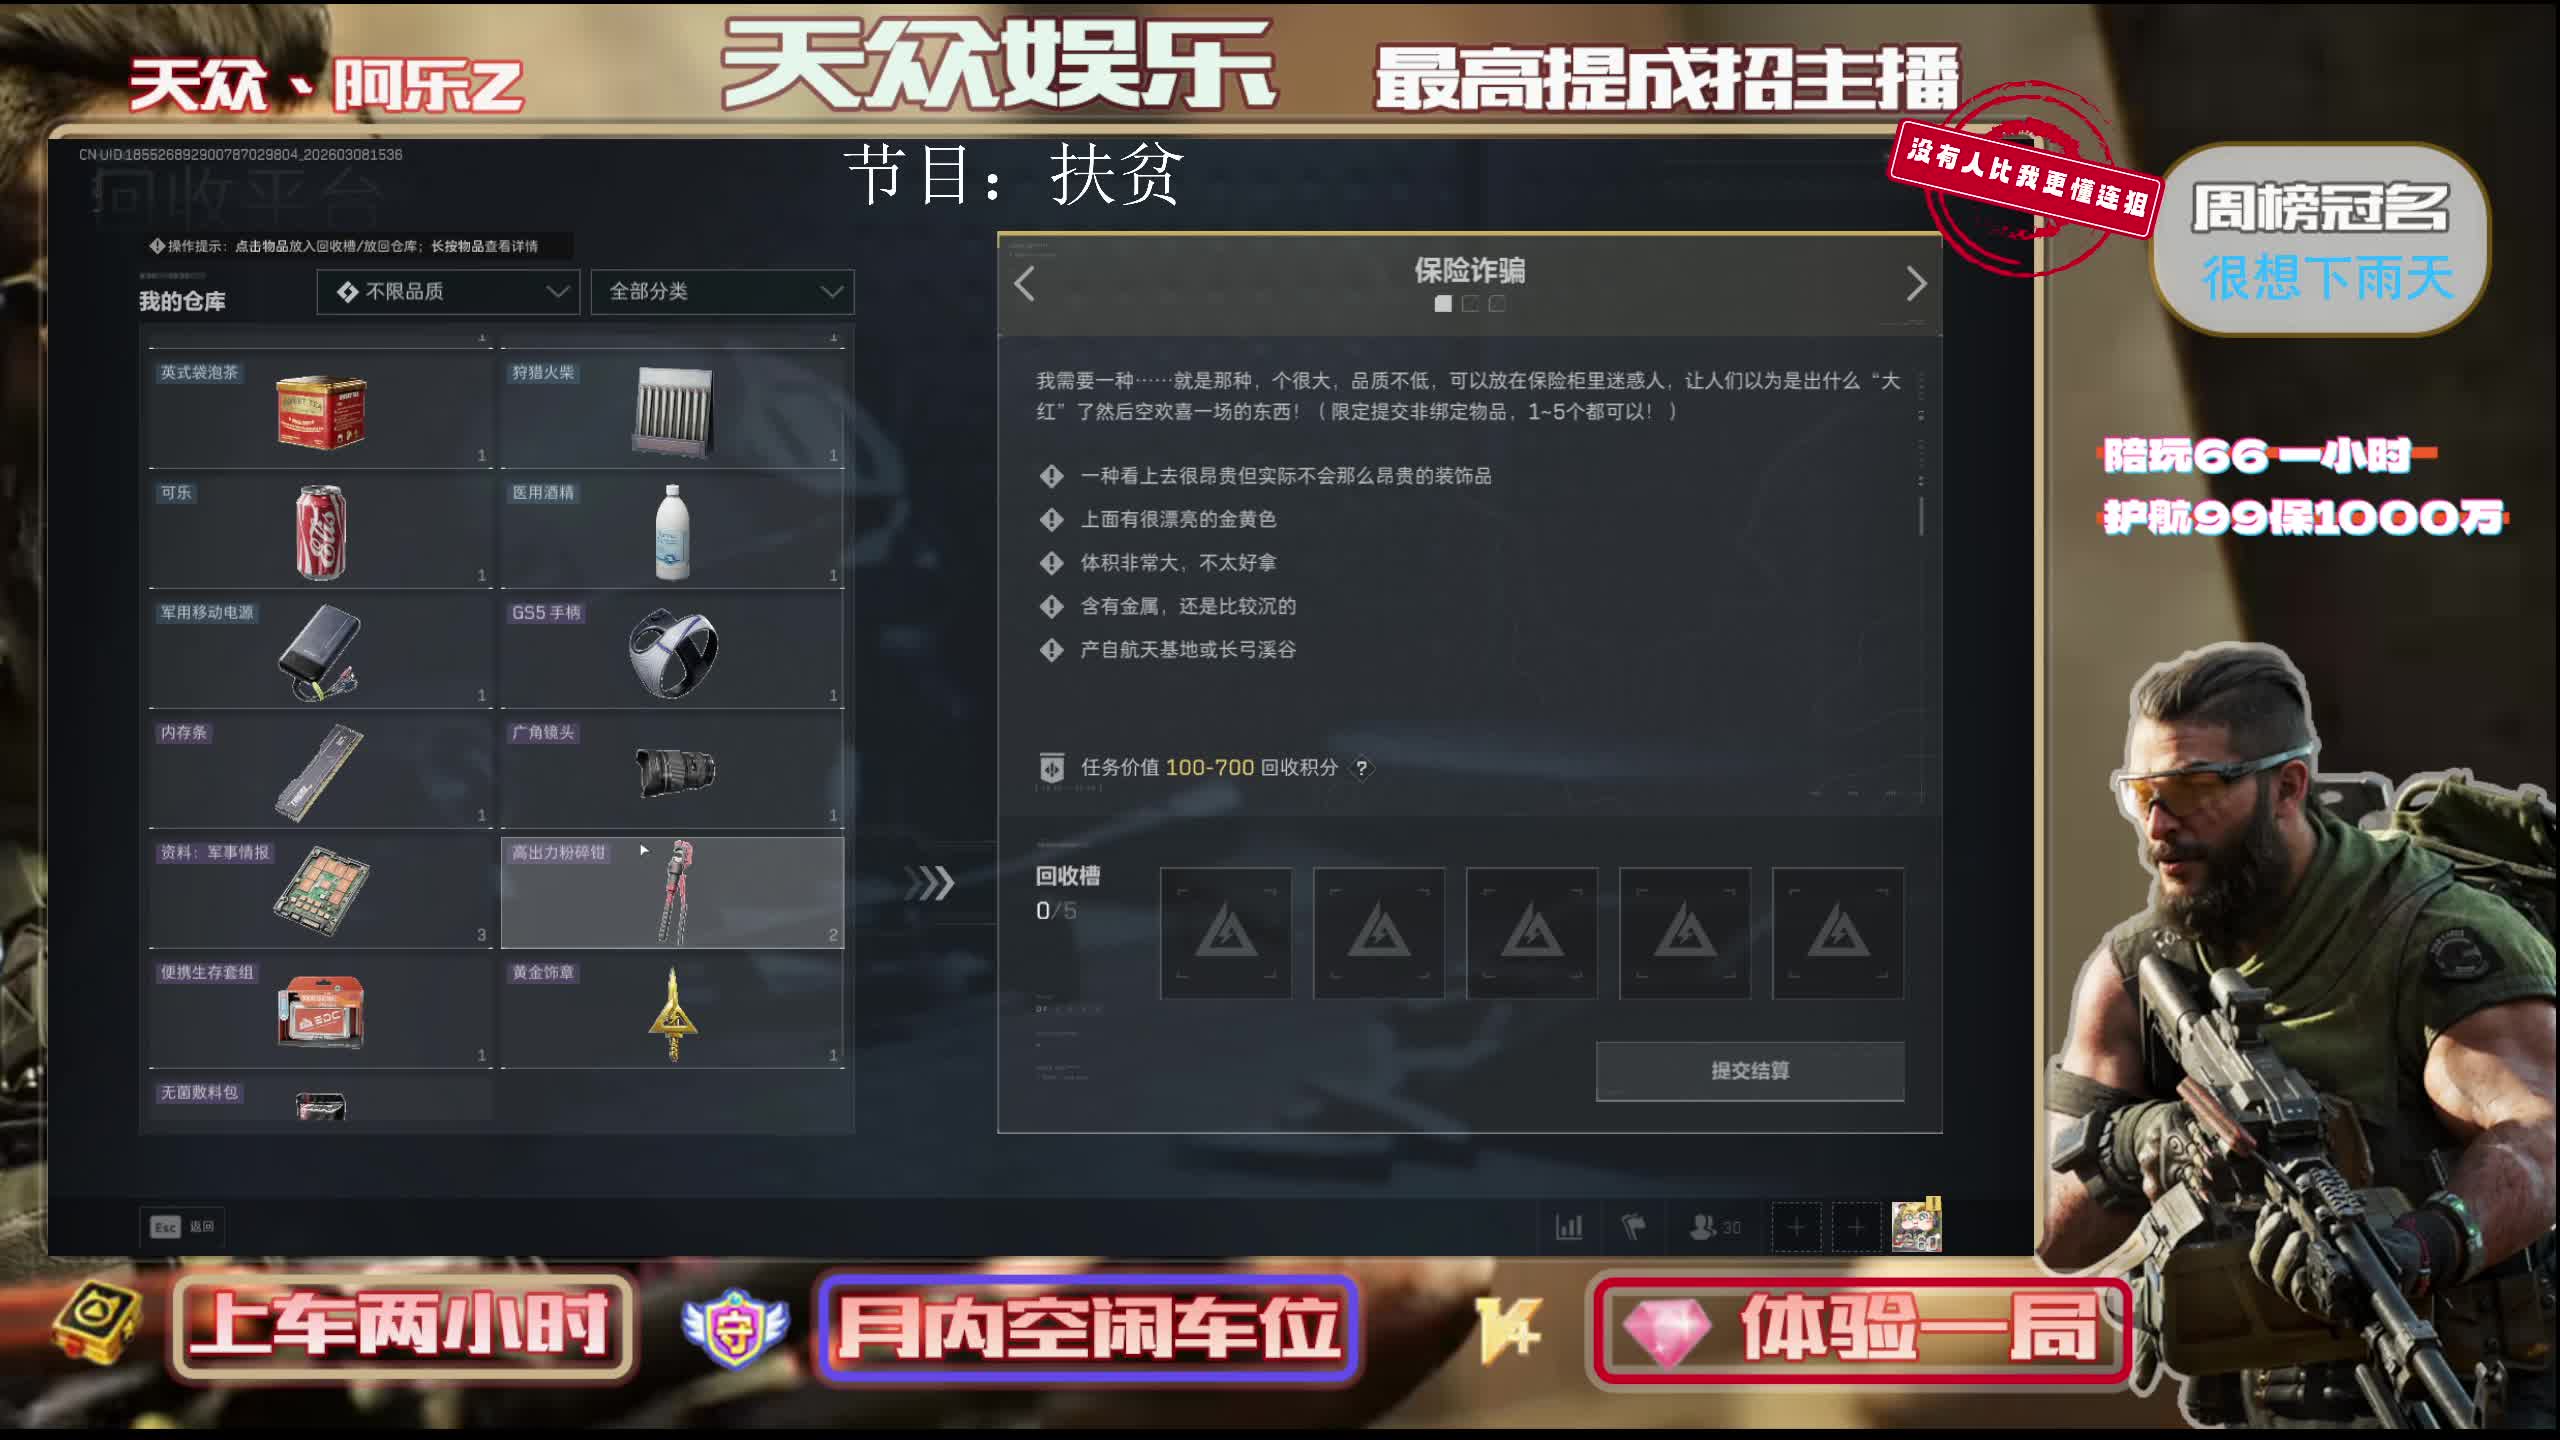Image resolution: width=2560 pixels, height=1440 pixels.
Task: Select the 黄金饰章 item in the warehouse
Action: [x=672, y=1012]
